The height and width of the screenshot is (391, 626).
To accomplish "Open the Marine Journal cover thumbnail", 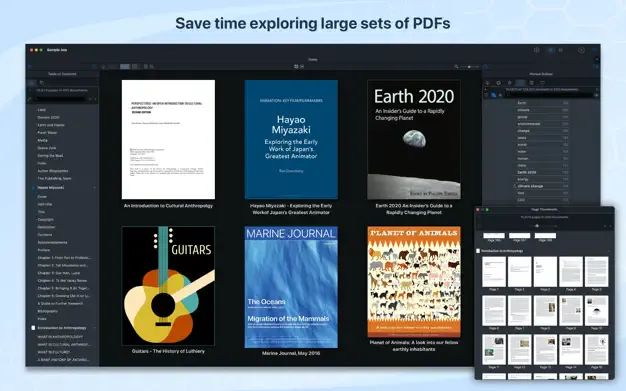I will [x=291, y=287].
